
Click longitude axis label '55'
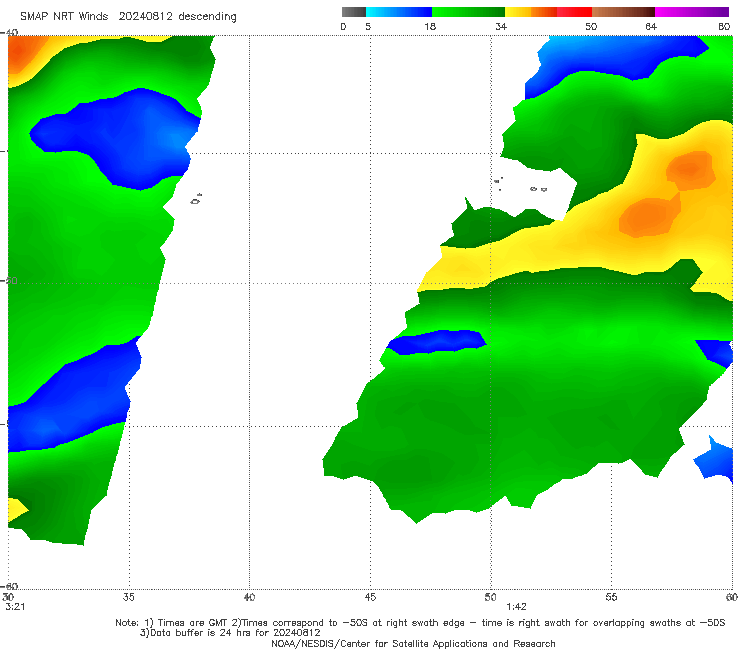click(611, 597)
